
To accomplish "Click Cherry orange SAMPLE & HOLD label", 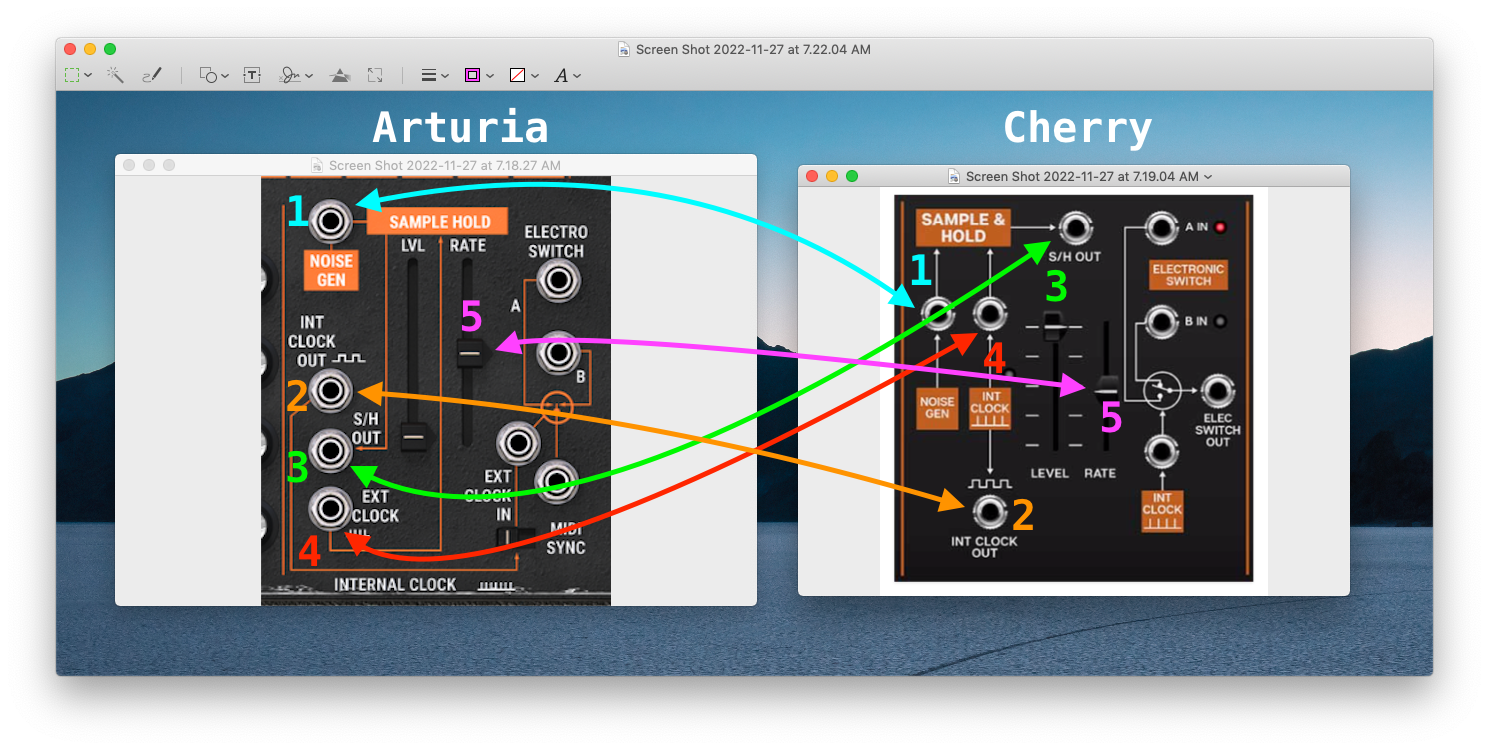I will click(962, 228).
